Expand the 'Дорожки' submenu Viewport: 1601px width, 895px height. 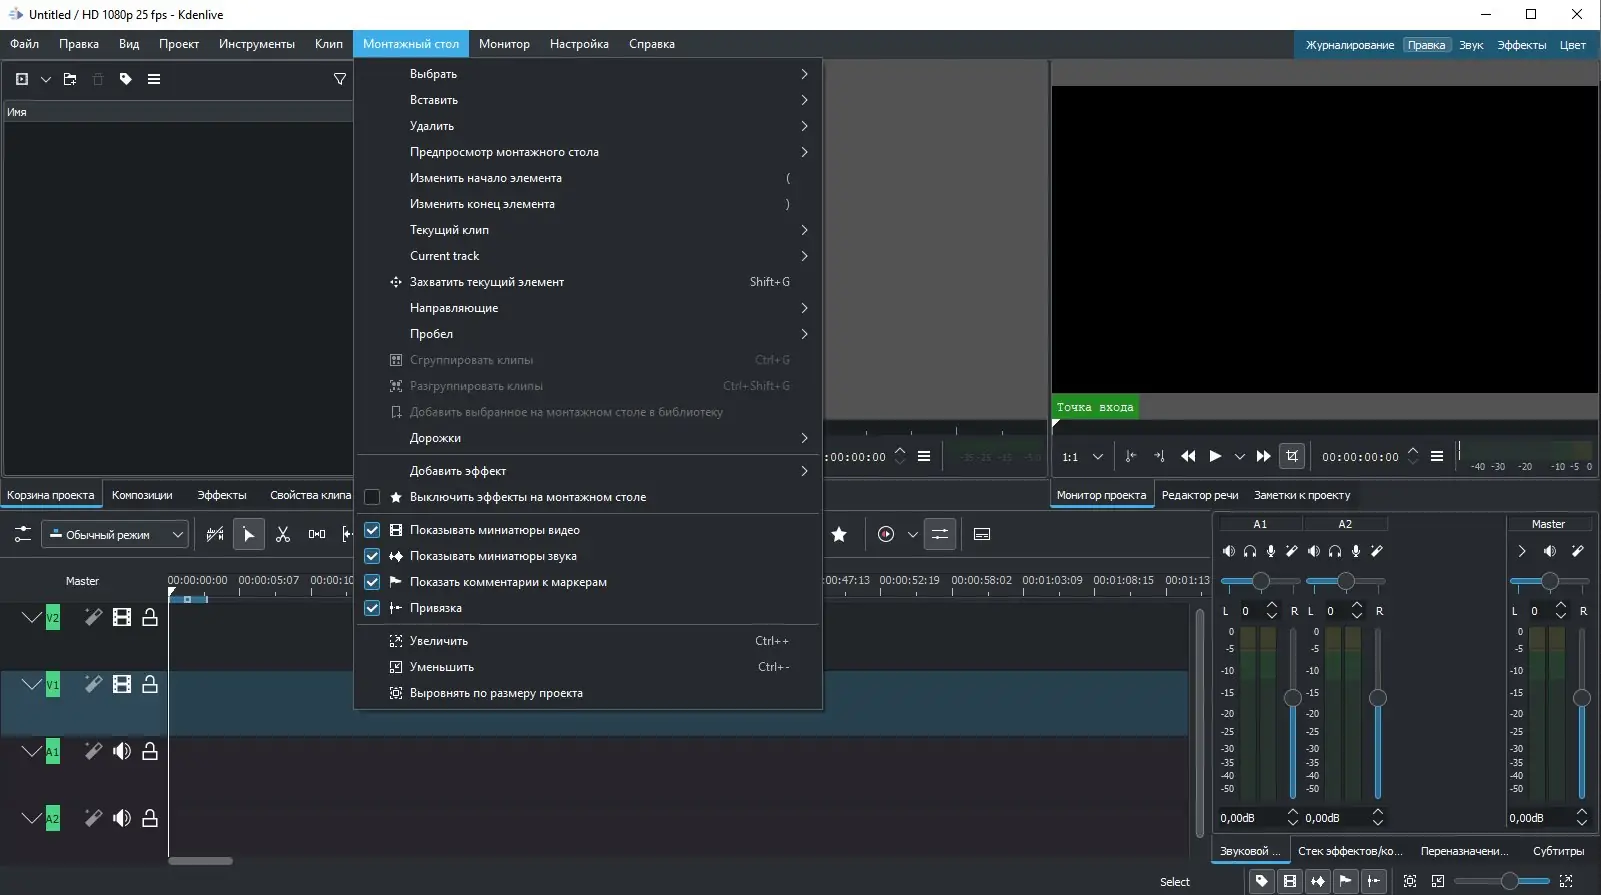click(x=588, y=438)
